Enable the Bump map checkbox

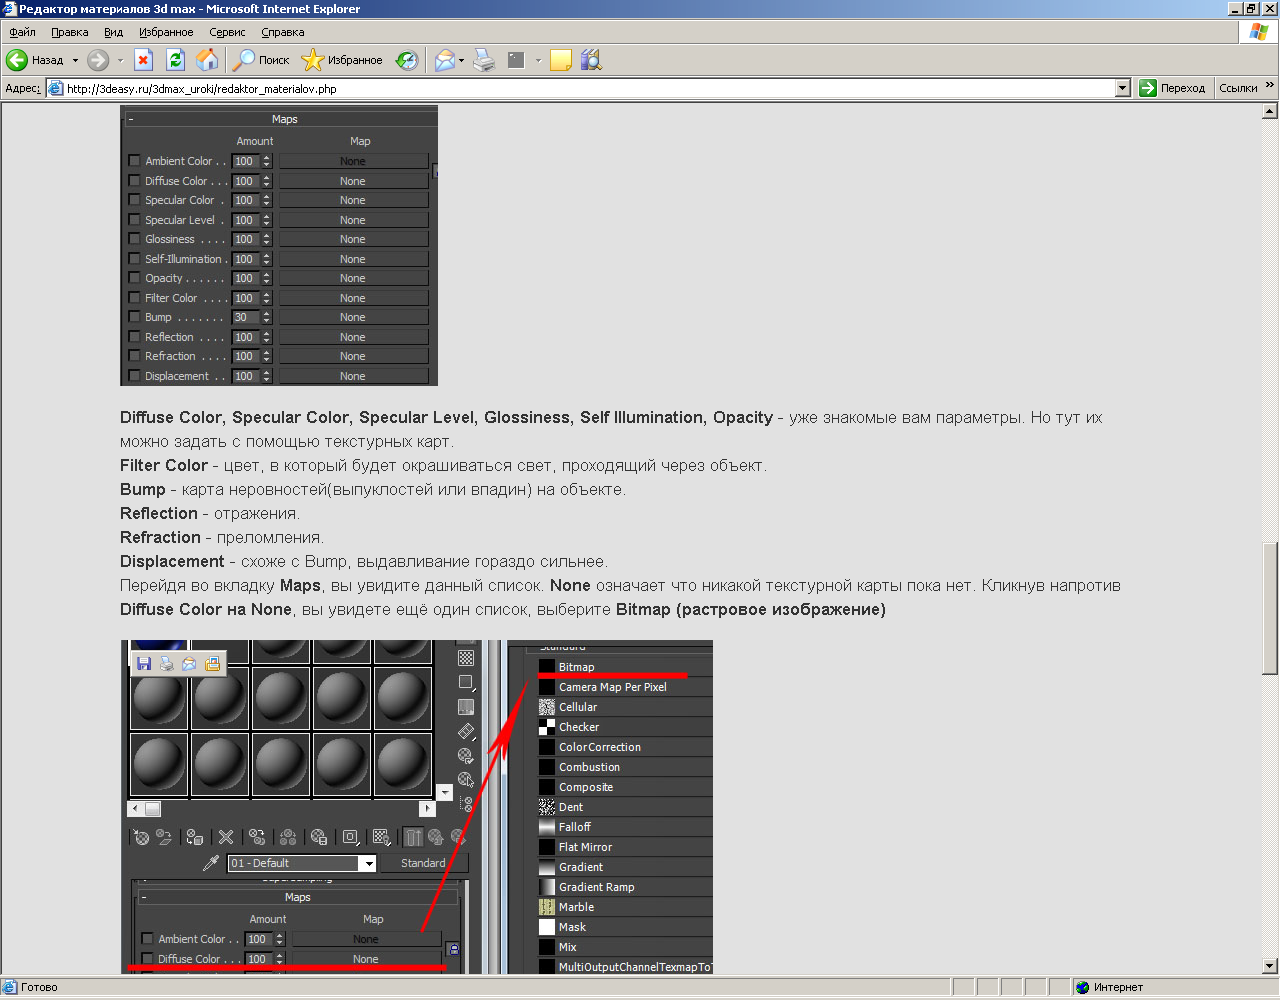(x=134, y=317)
